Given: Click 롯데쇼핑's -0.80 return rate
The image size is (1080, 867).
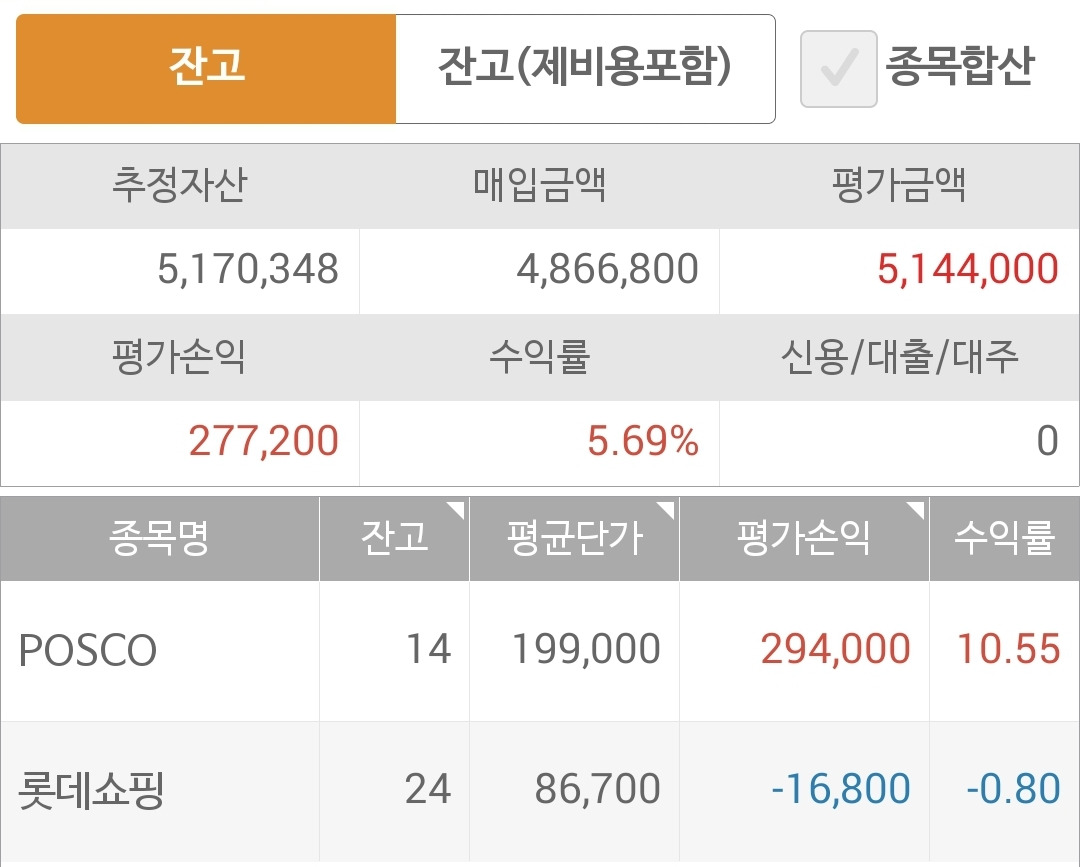Looking at the screenshot, I should tap(1012, 789).
